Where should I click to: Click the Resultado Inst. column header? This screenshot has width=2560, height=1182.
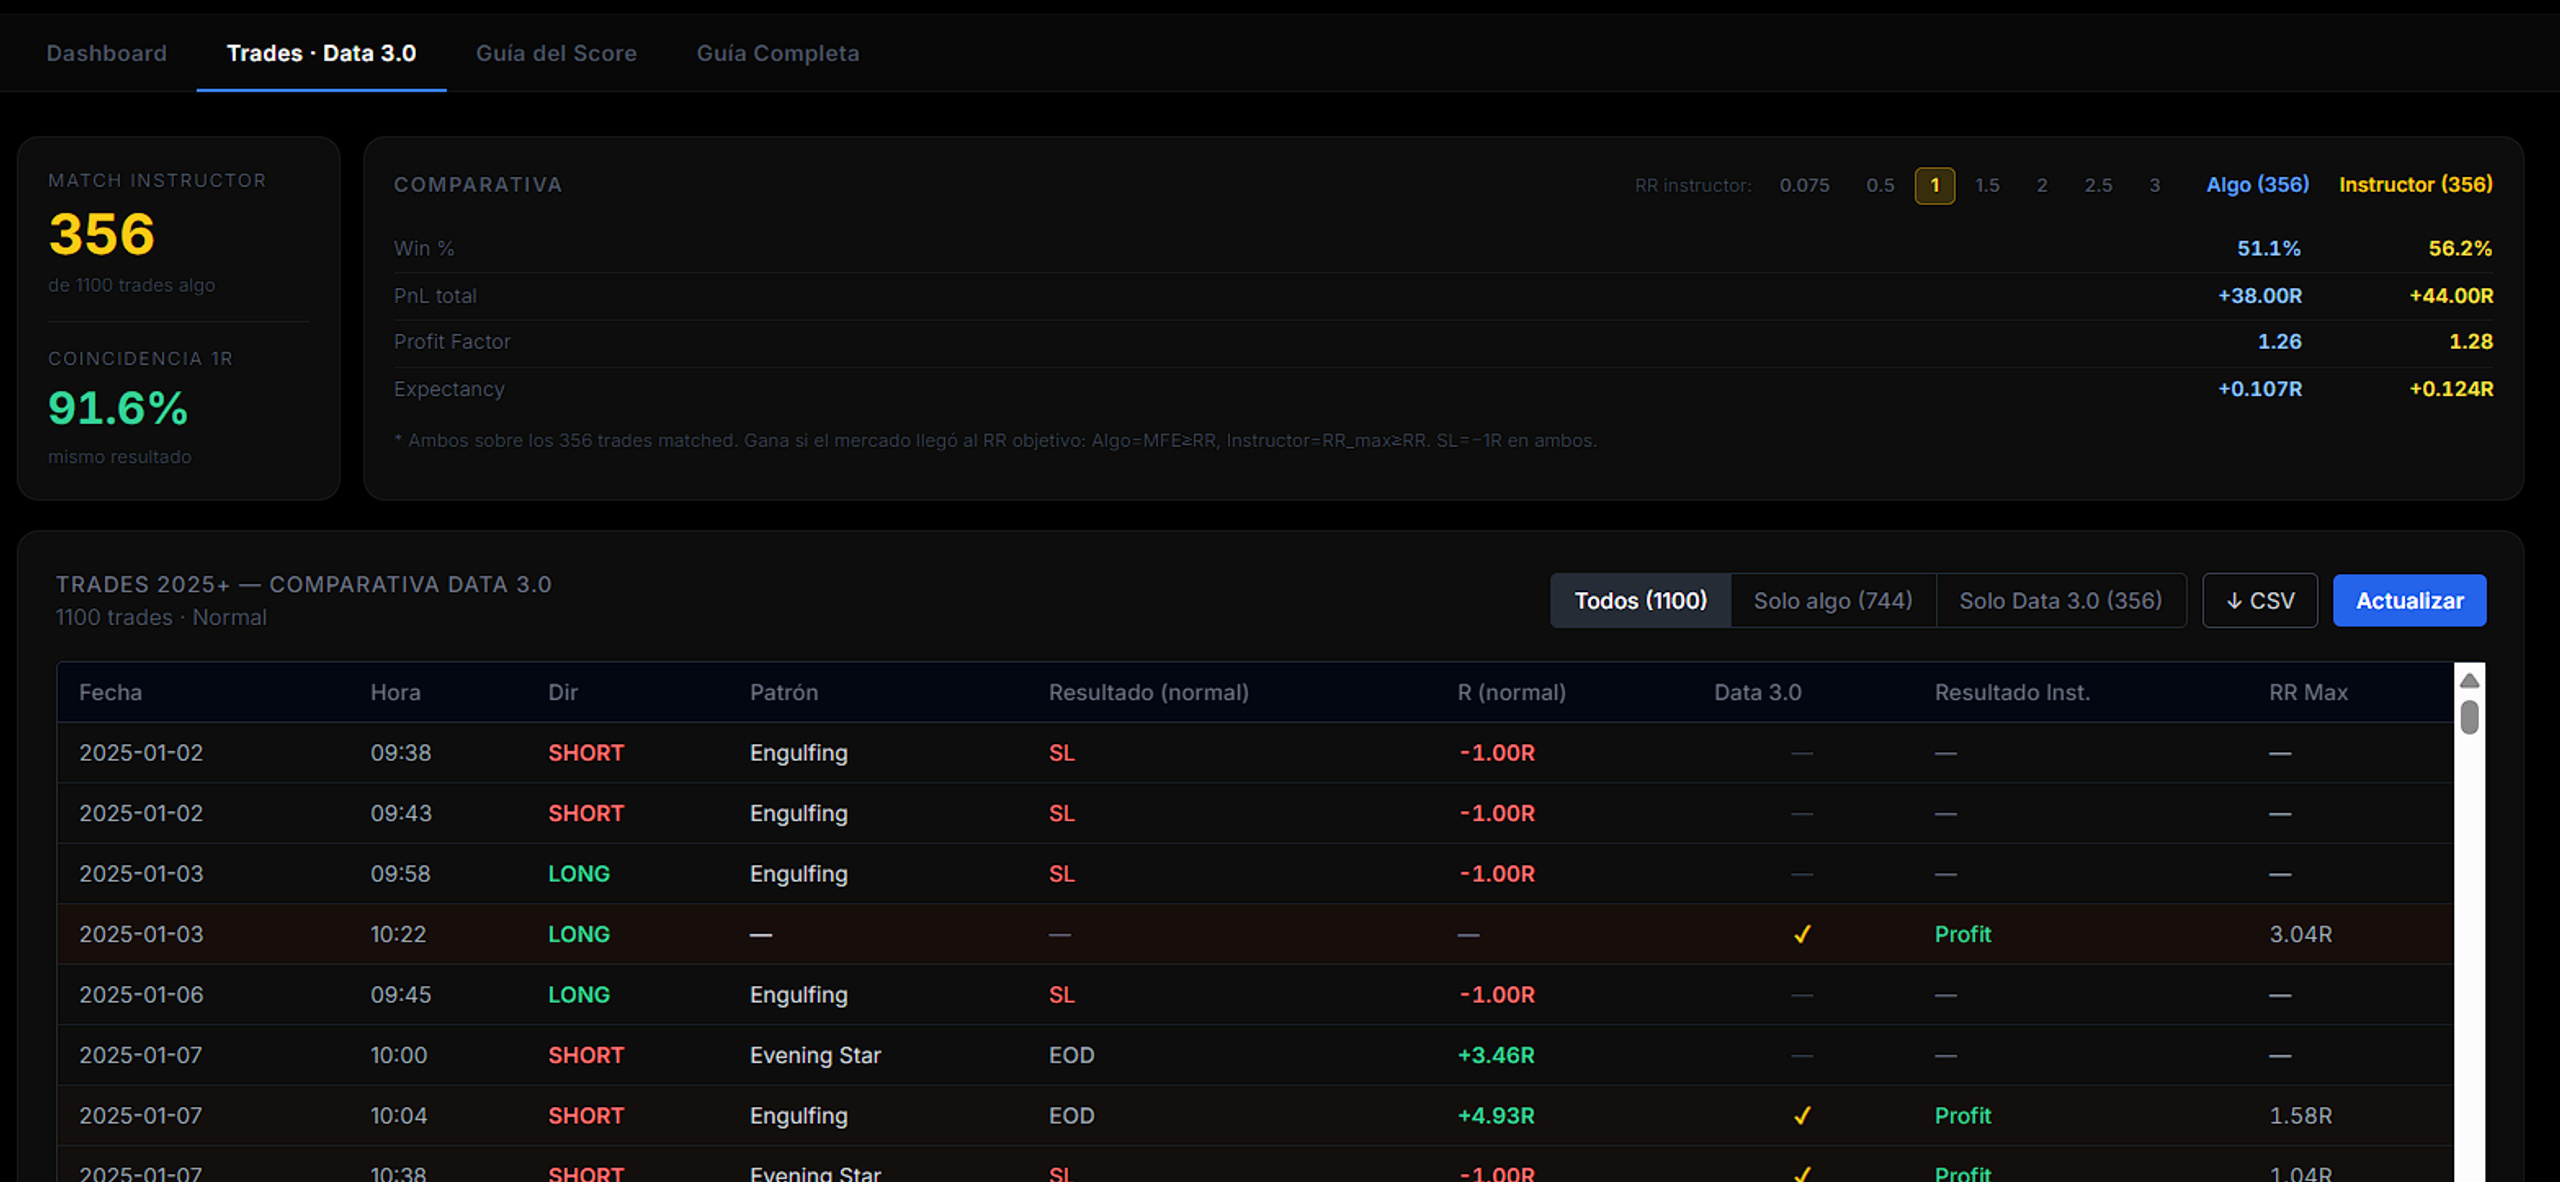pos(2012,692)
